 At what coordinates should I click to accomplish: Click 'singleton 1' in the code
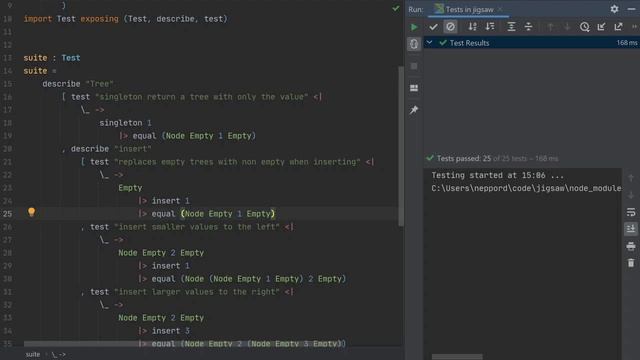click(125, 122)
